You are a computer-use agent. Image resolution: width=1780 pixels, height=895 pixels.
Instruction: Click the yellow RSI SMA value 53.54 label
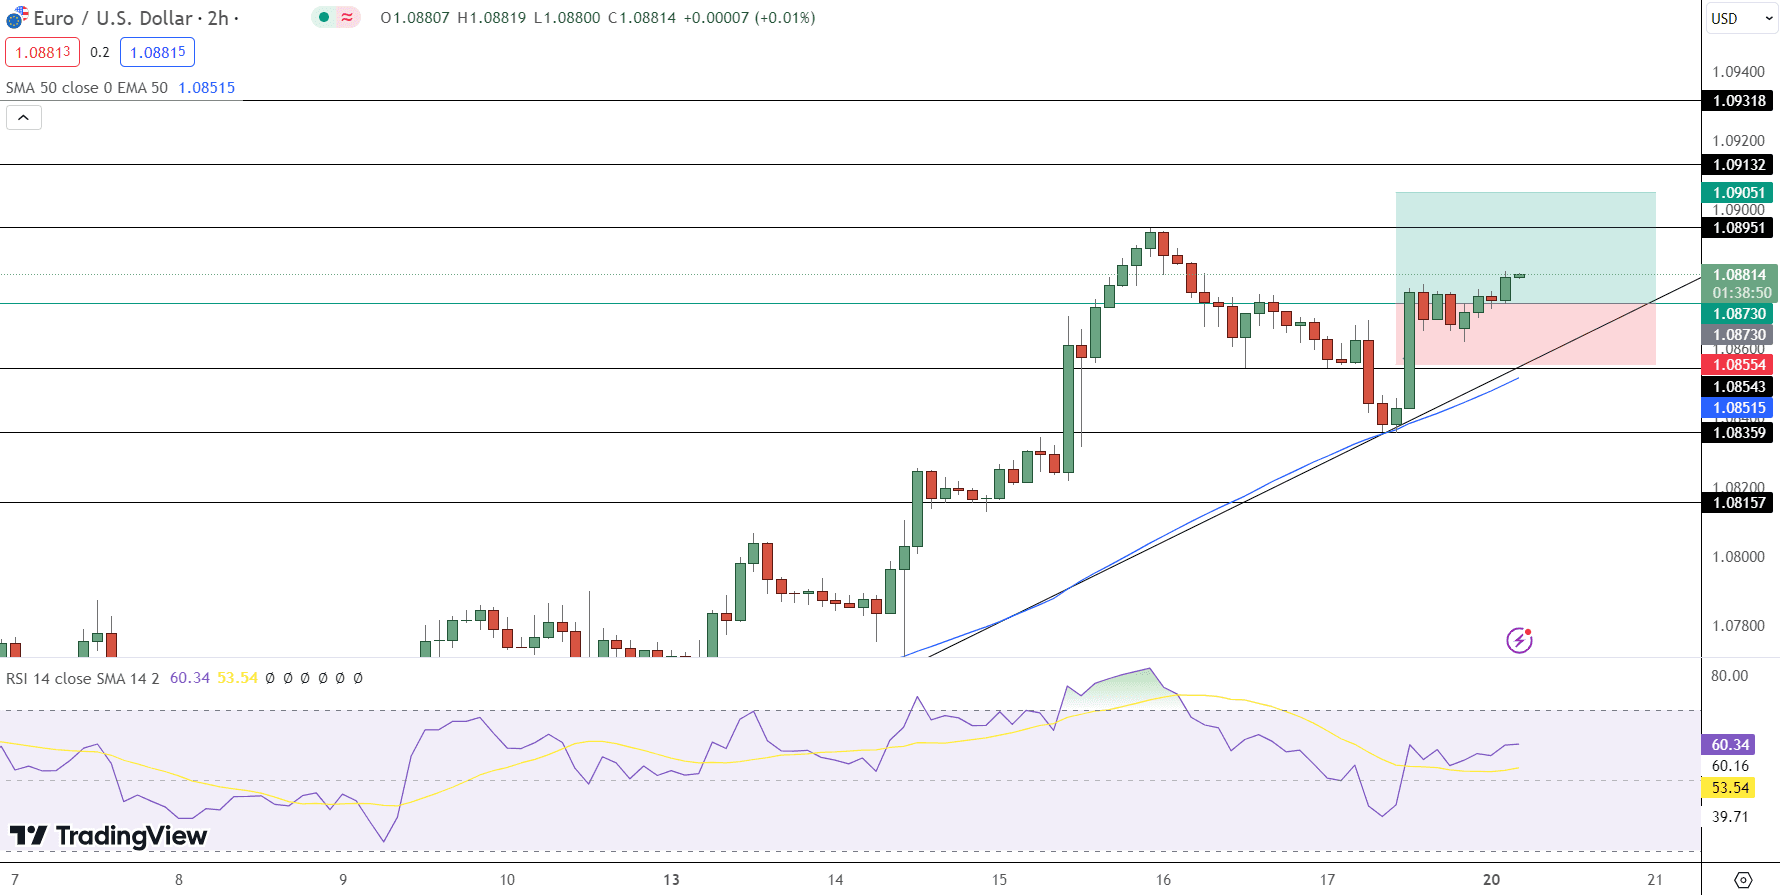point(1729,788)
